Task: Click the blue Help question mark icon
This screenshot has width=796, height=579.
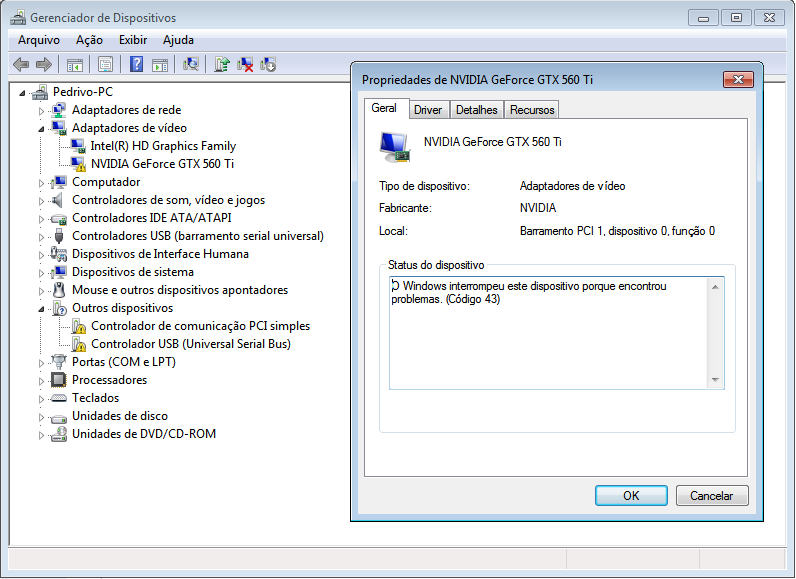Action: tap(136, 64)
